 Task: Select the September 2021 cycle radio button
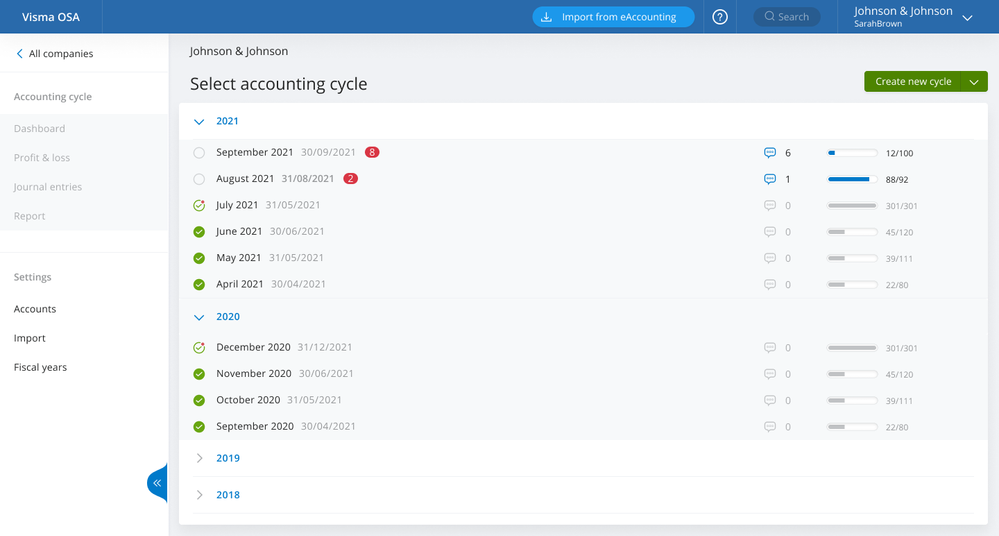199,153
